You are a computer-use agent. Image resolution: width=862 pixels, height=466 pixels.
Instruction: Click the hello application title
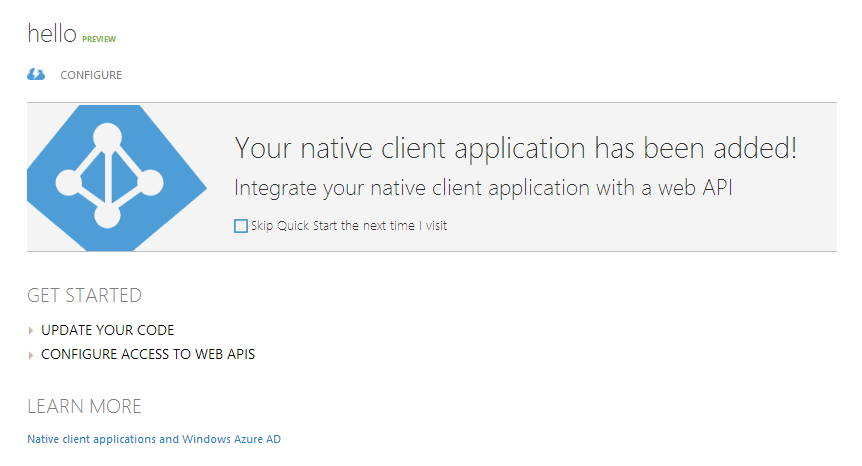point(52,34)
